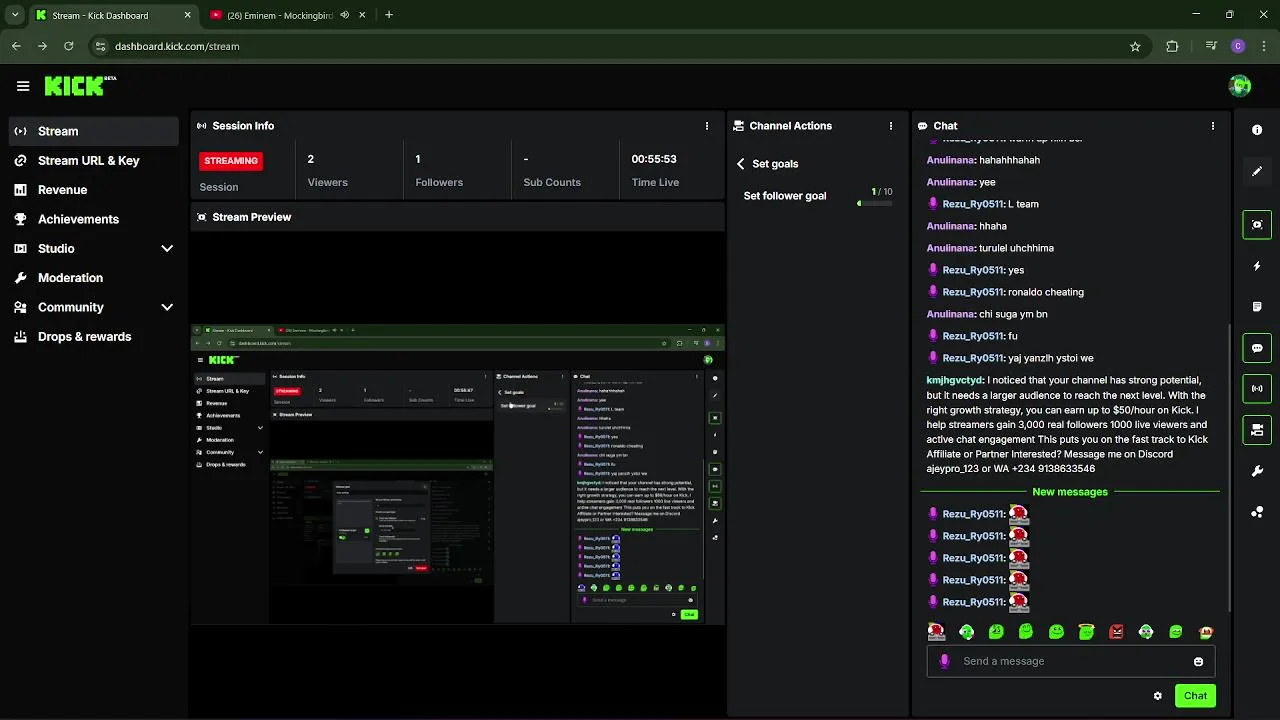Click the follower goal progress bar

point(875,203)
